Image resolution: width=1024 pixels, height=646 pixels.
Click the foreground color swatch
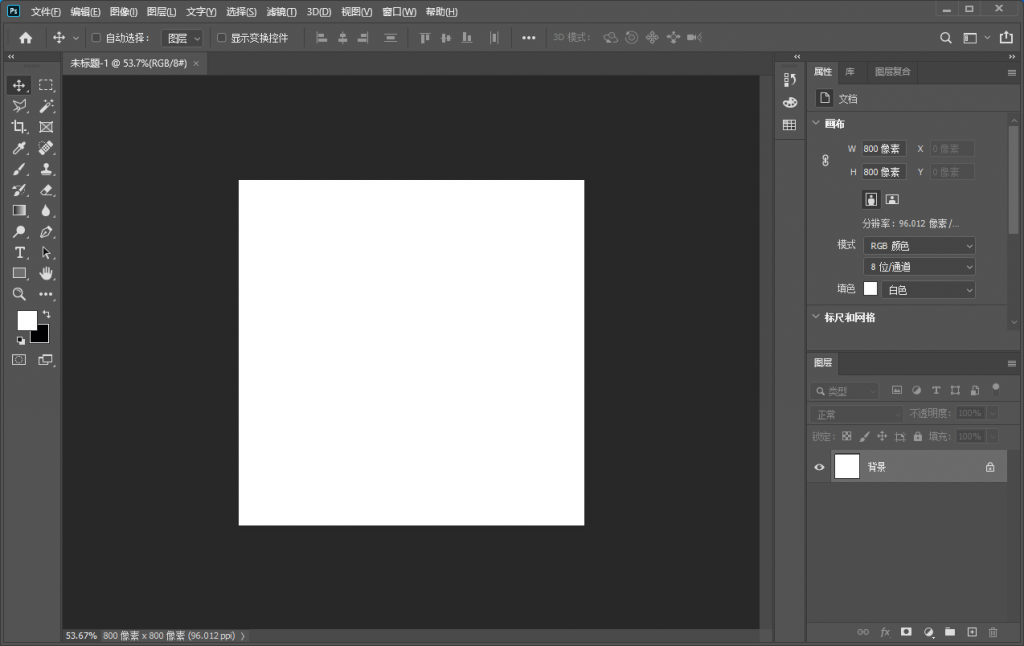pos(26,319)
